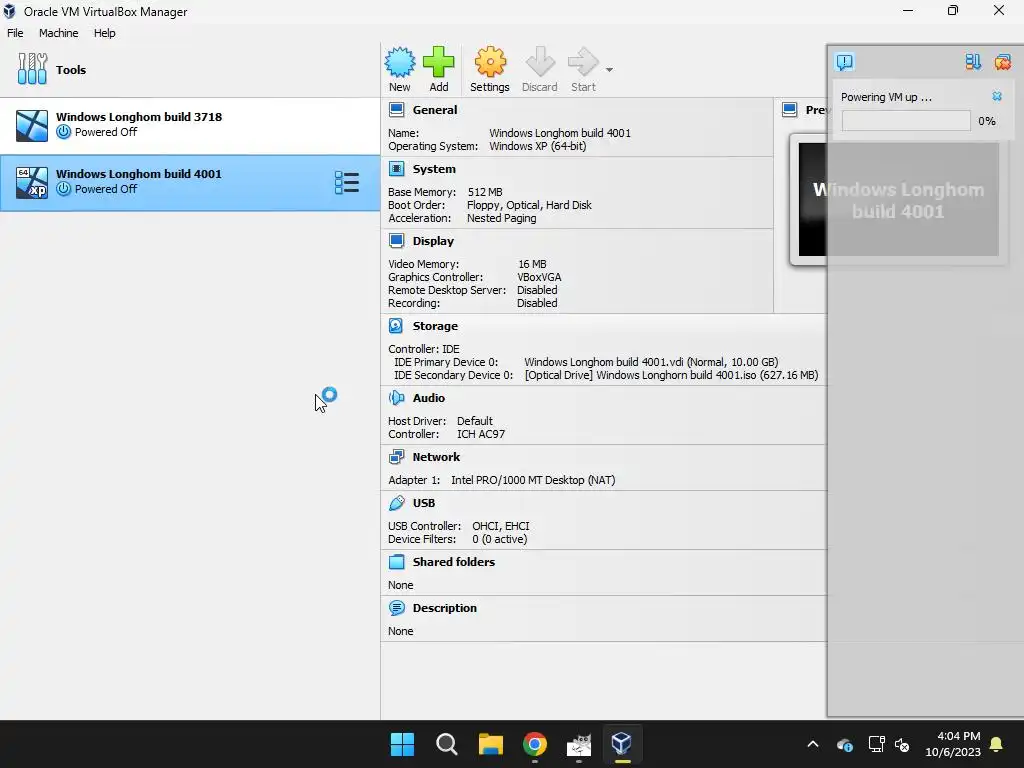
Task: Click 'Intel PRO/1000 MT Desktop (NAT)' adapter text
Action: click(x=533, y=480)
